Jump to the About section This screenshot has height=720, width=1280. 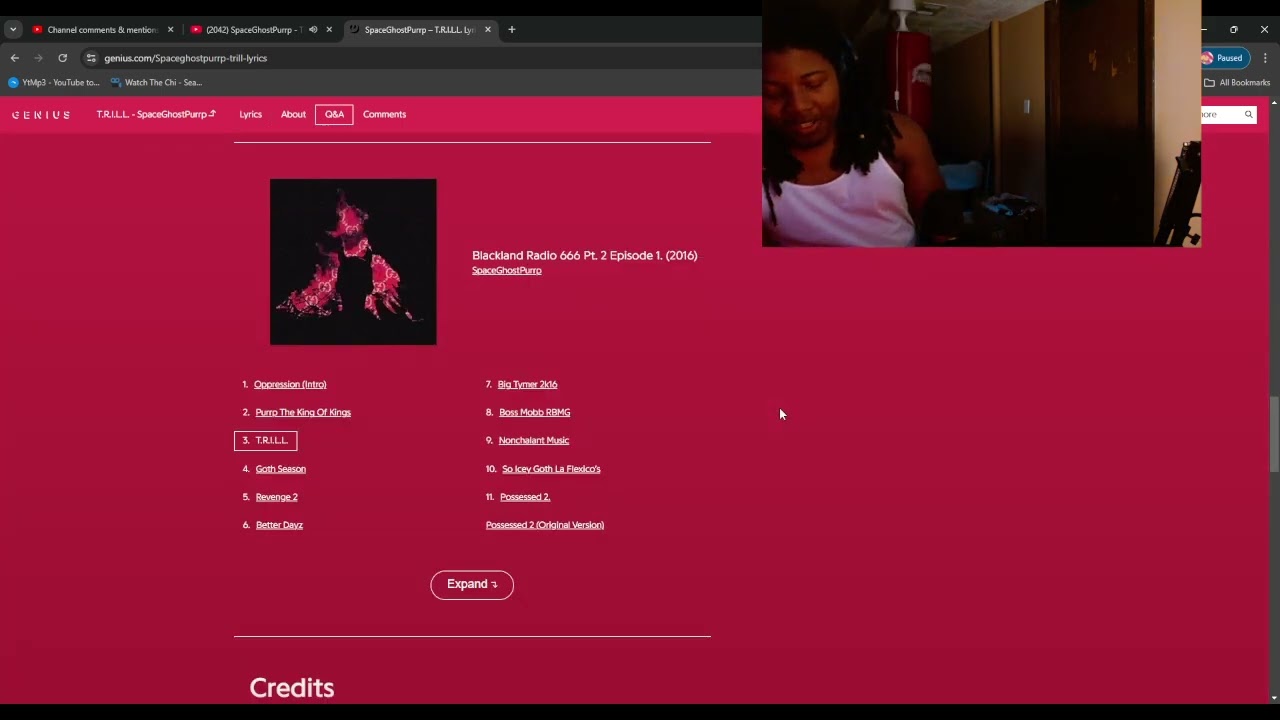(x=293, y=114)
